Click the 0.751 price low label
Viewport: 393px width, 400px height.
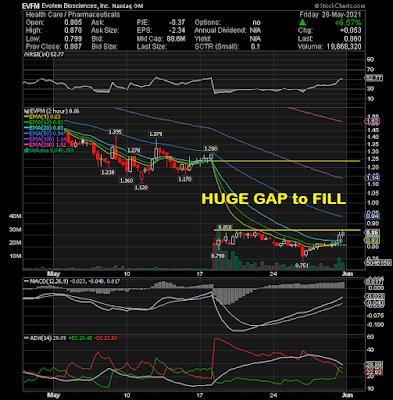point(302,266)
